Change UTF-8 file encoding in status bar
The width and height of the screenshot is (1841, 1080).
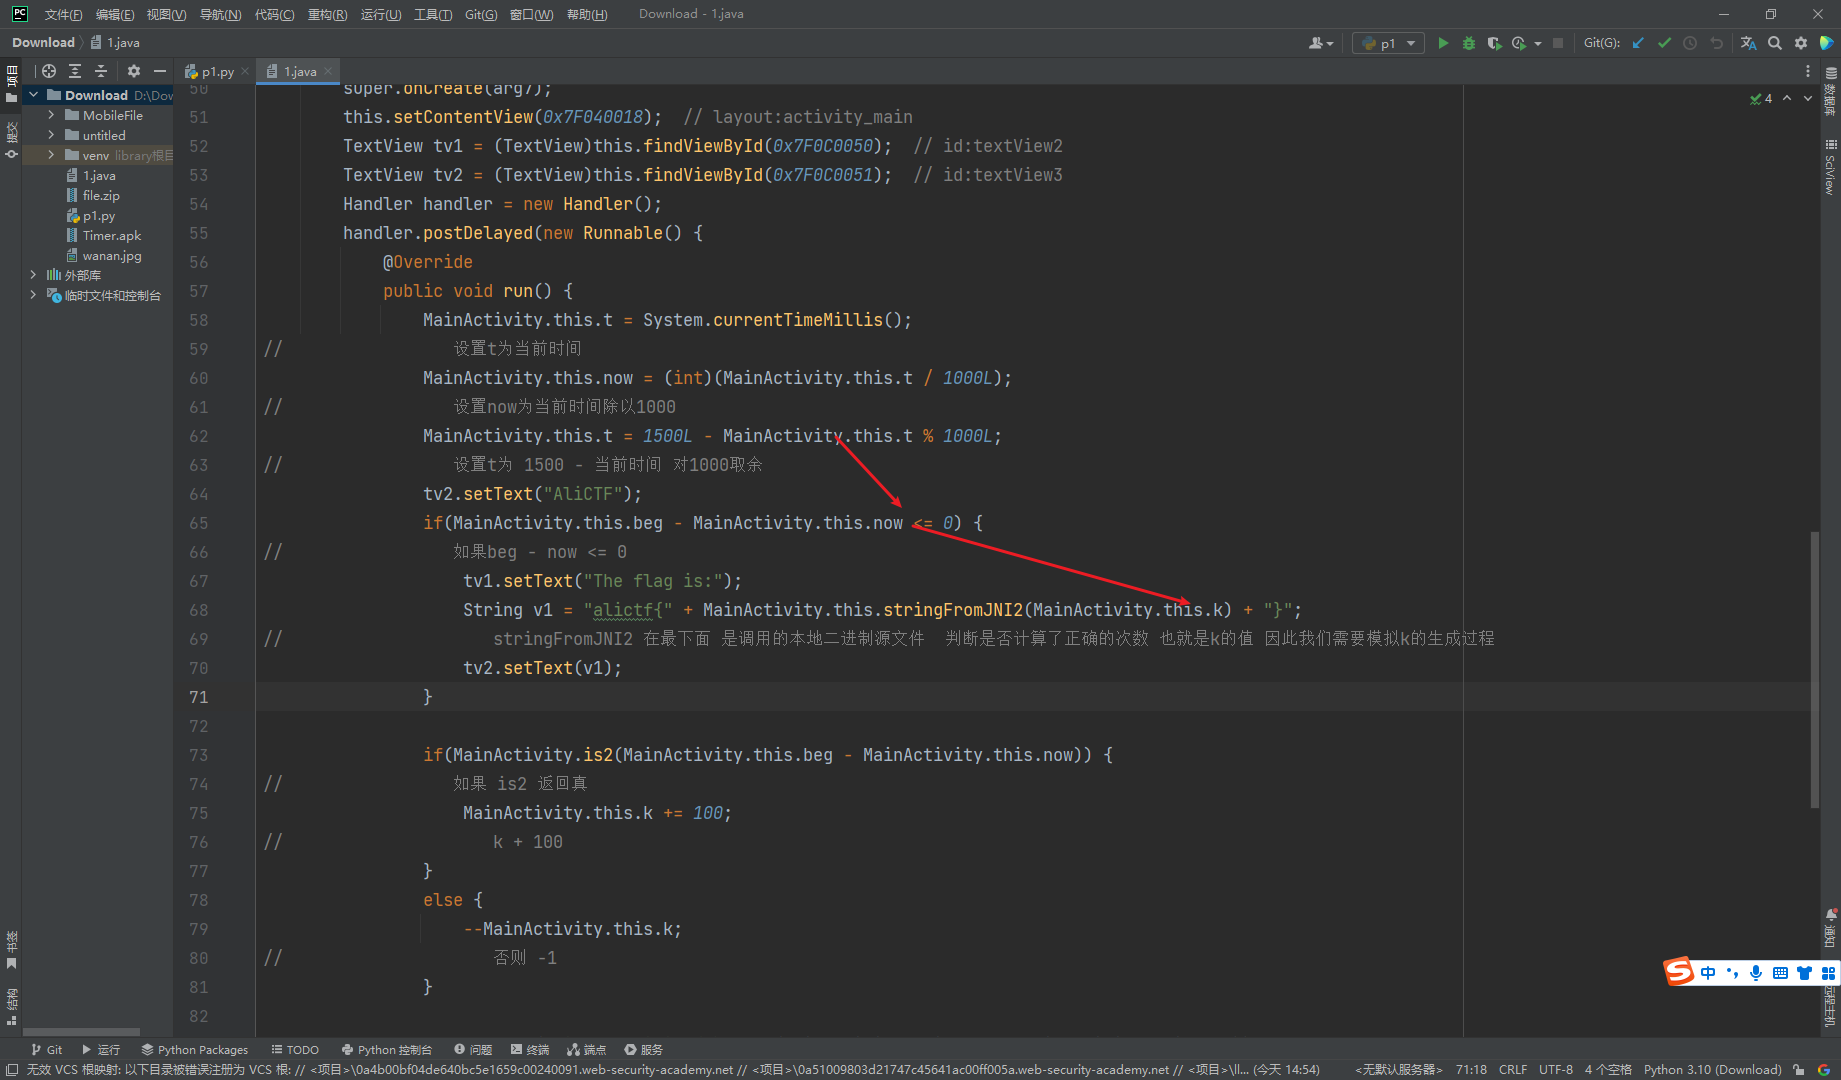(x=1555, y=1069)
